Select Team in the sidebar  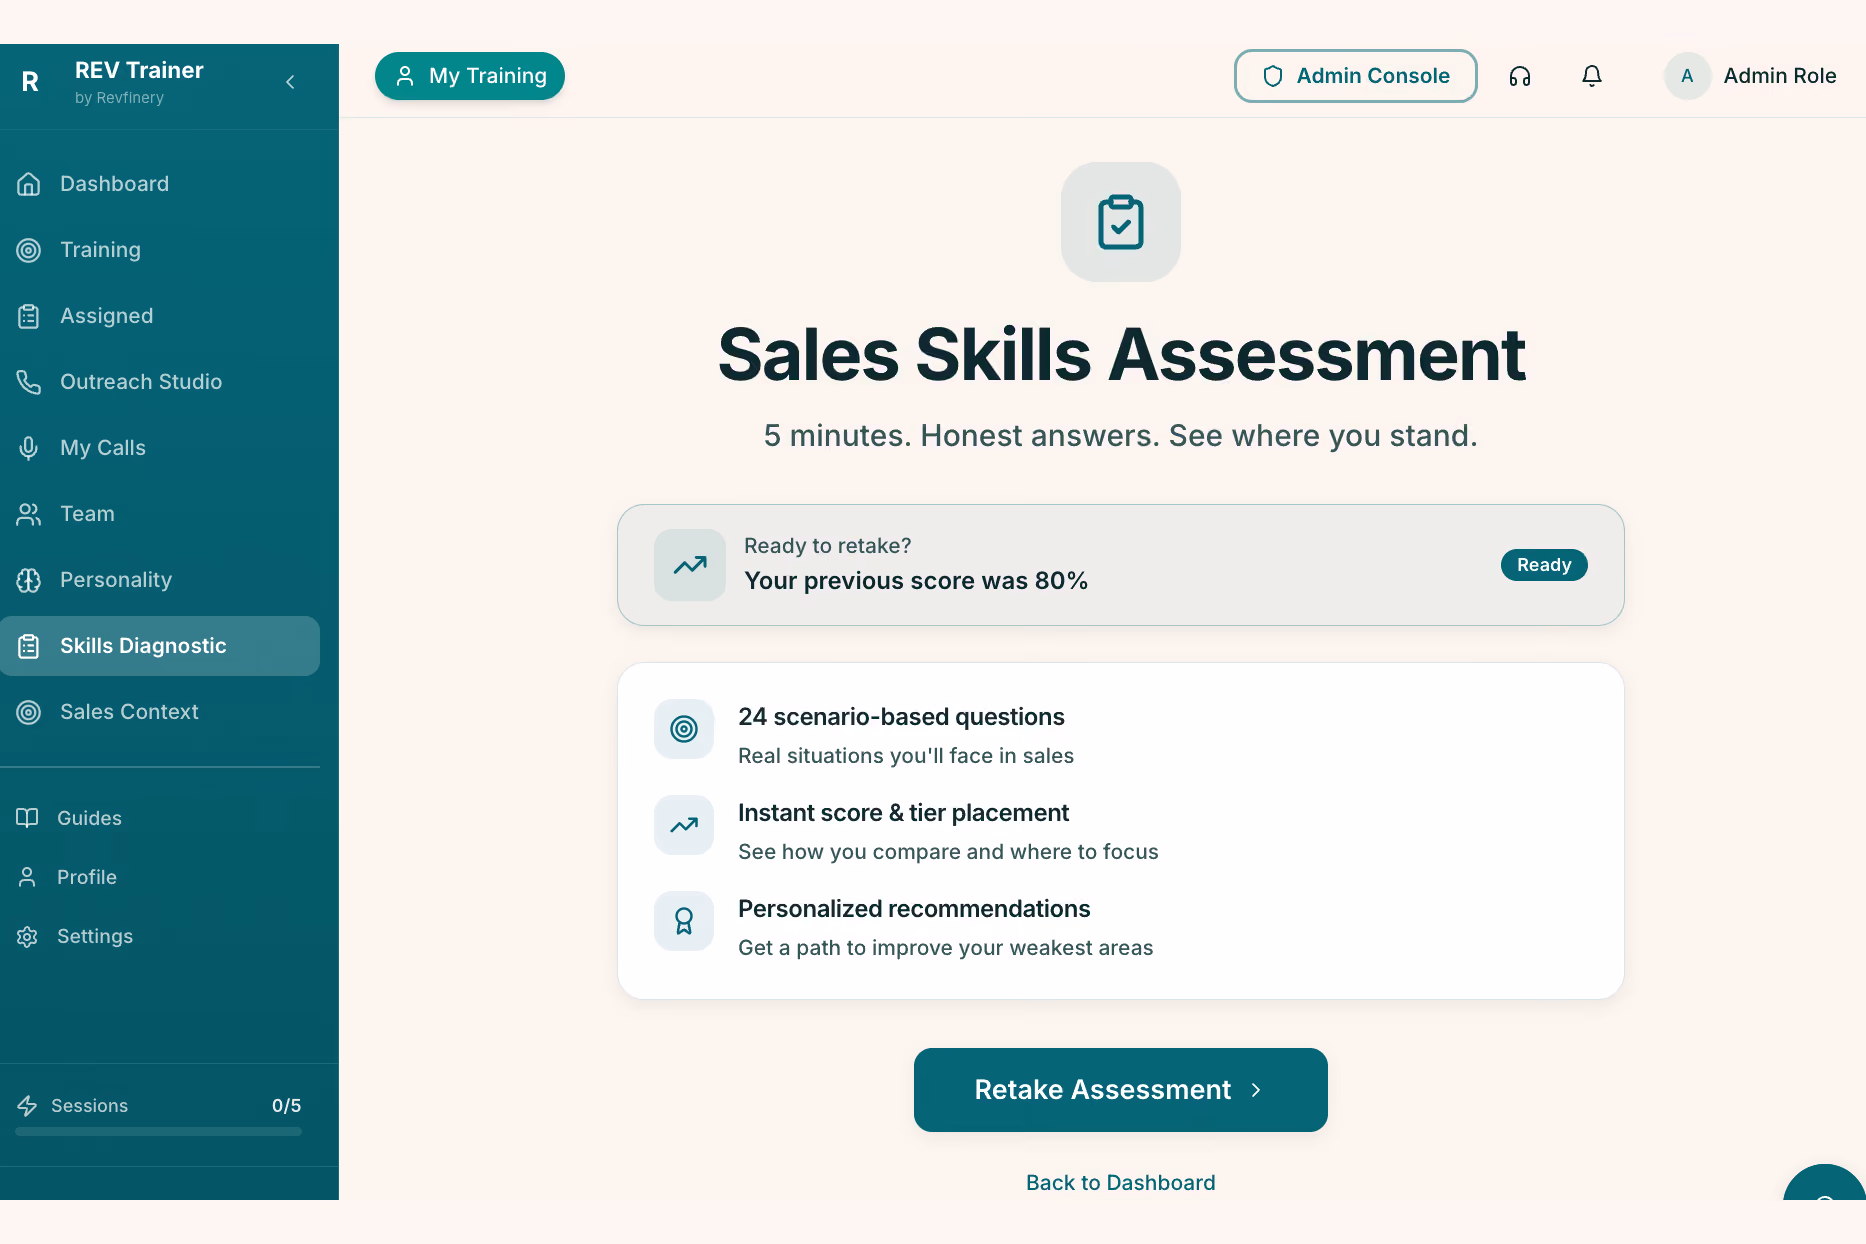coord(160,514)
